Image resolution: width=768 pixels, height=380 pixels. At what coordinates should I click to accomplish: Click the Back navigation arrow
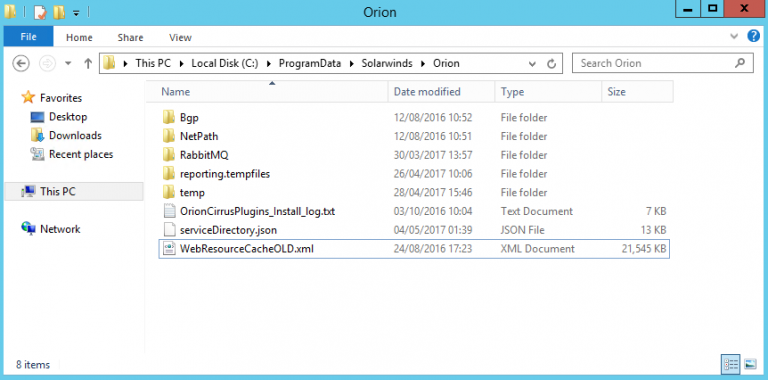pos(21,63)
